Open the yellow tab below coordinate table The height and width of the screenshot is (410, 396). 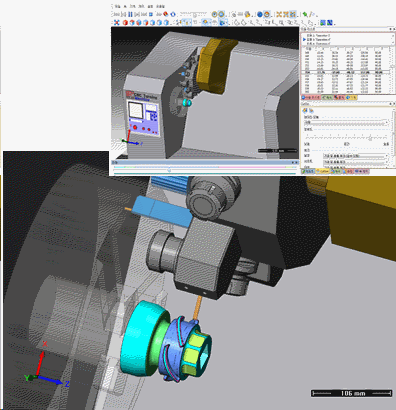pos(351,97)
